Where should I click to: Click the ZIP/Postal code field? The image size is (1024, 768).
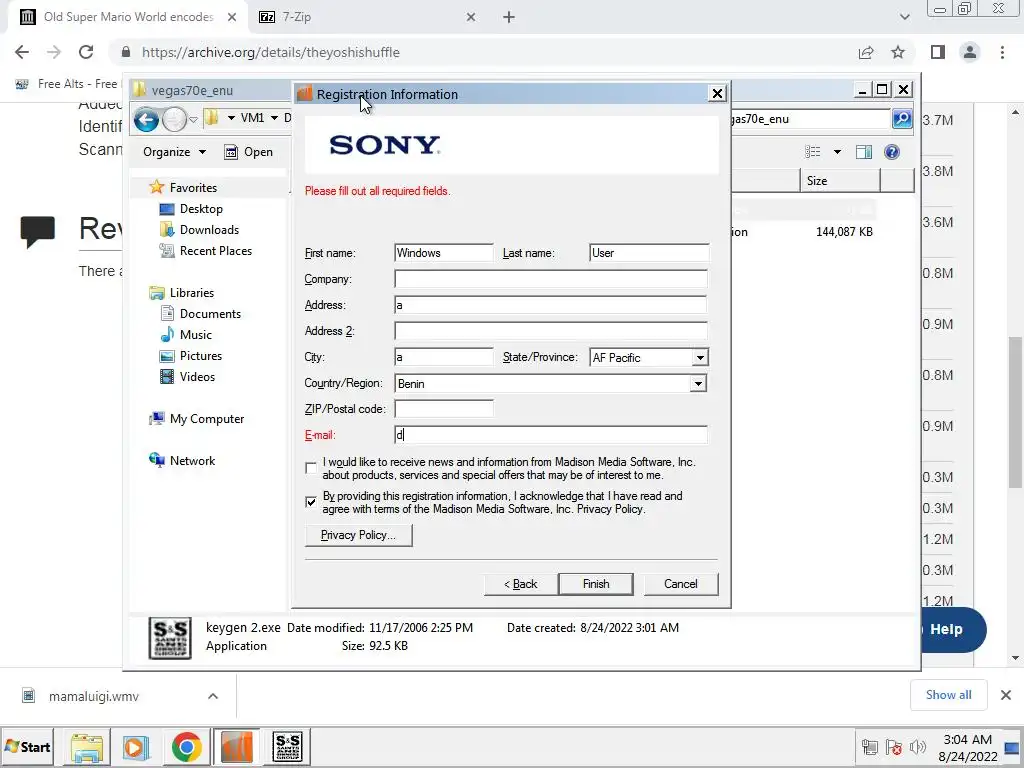coord(444,409)
